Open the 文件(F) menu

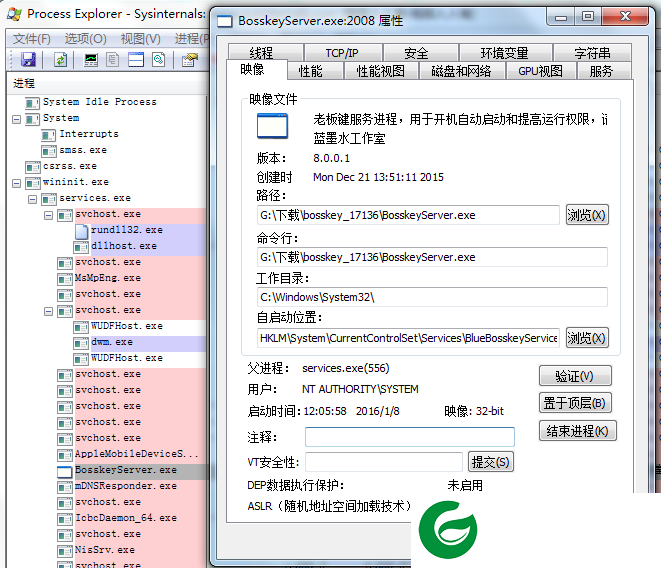[x=32, y=39]
